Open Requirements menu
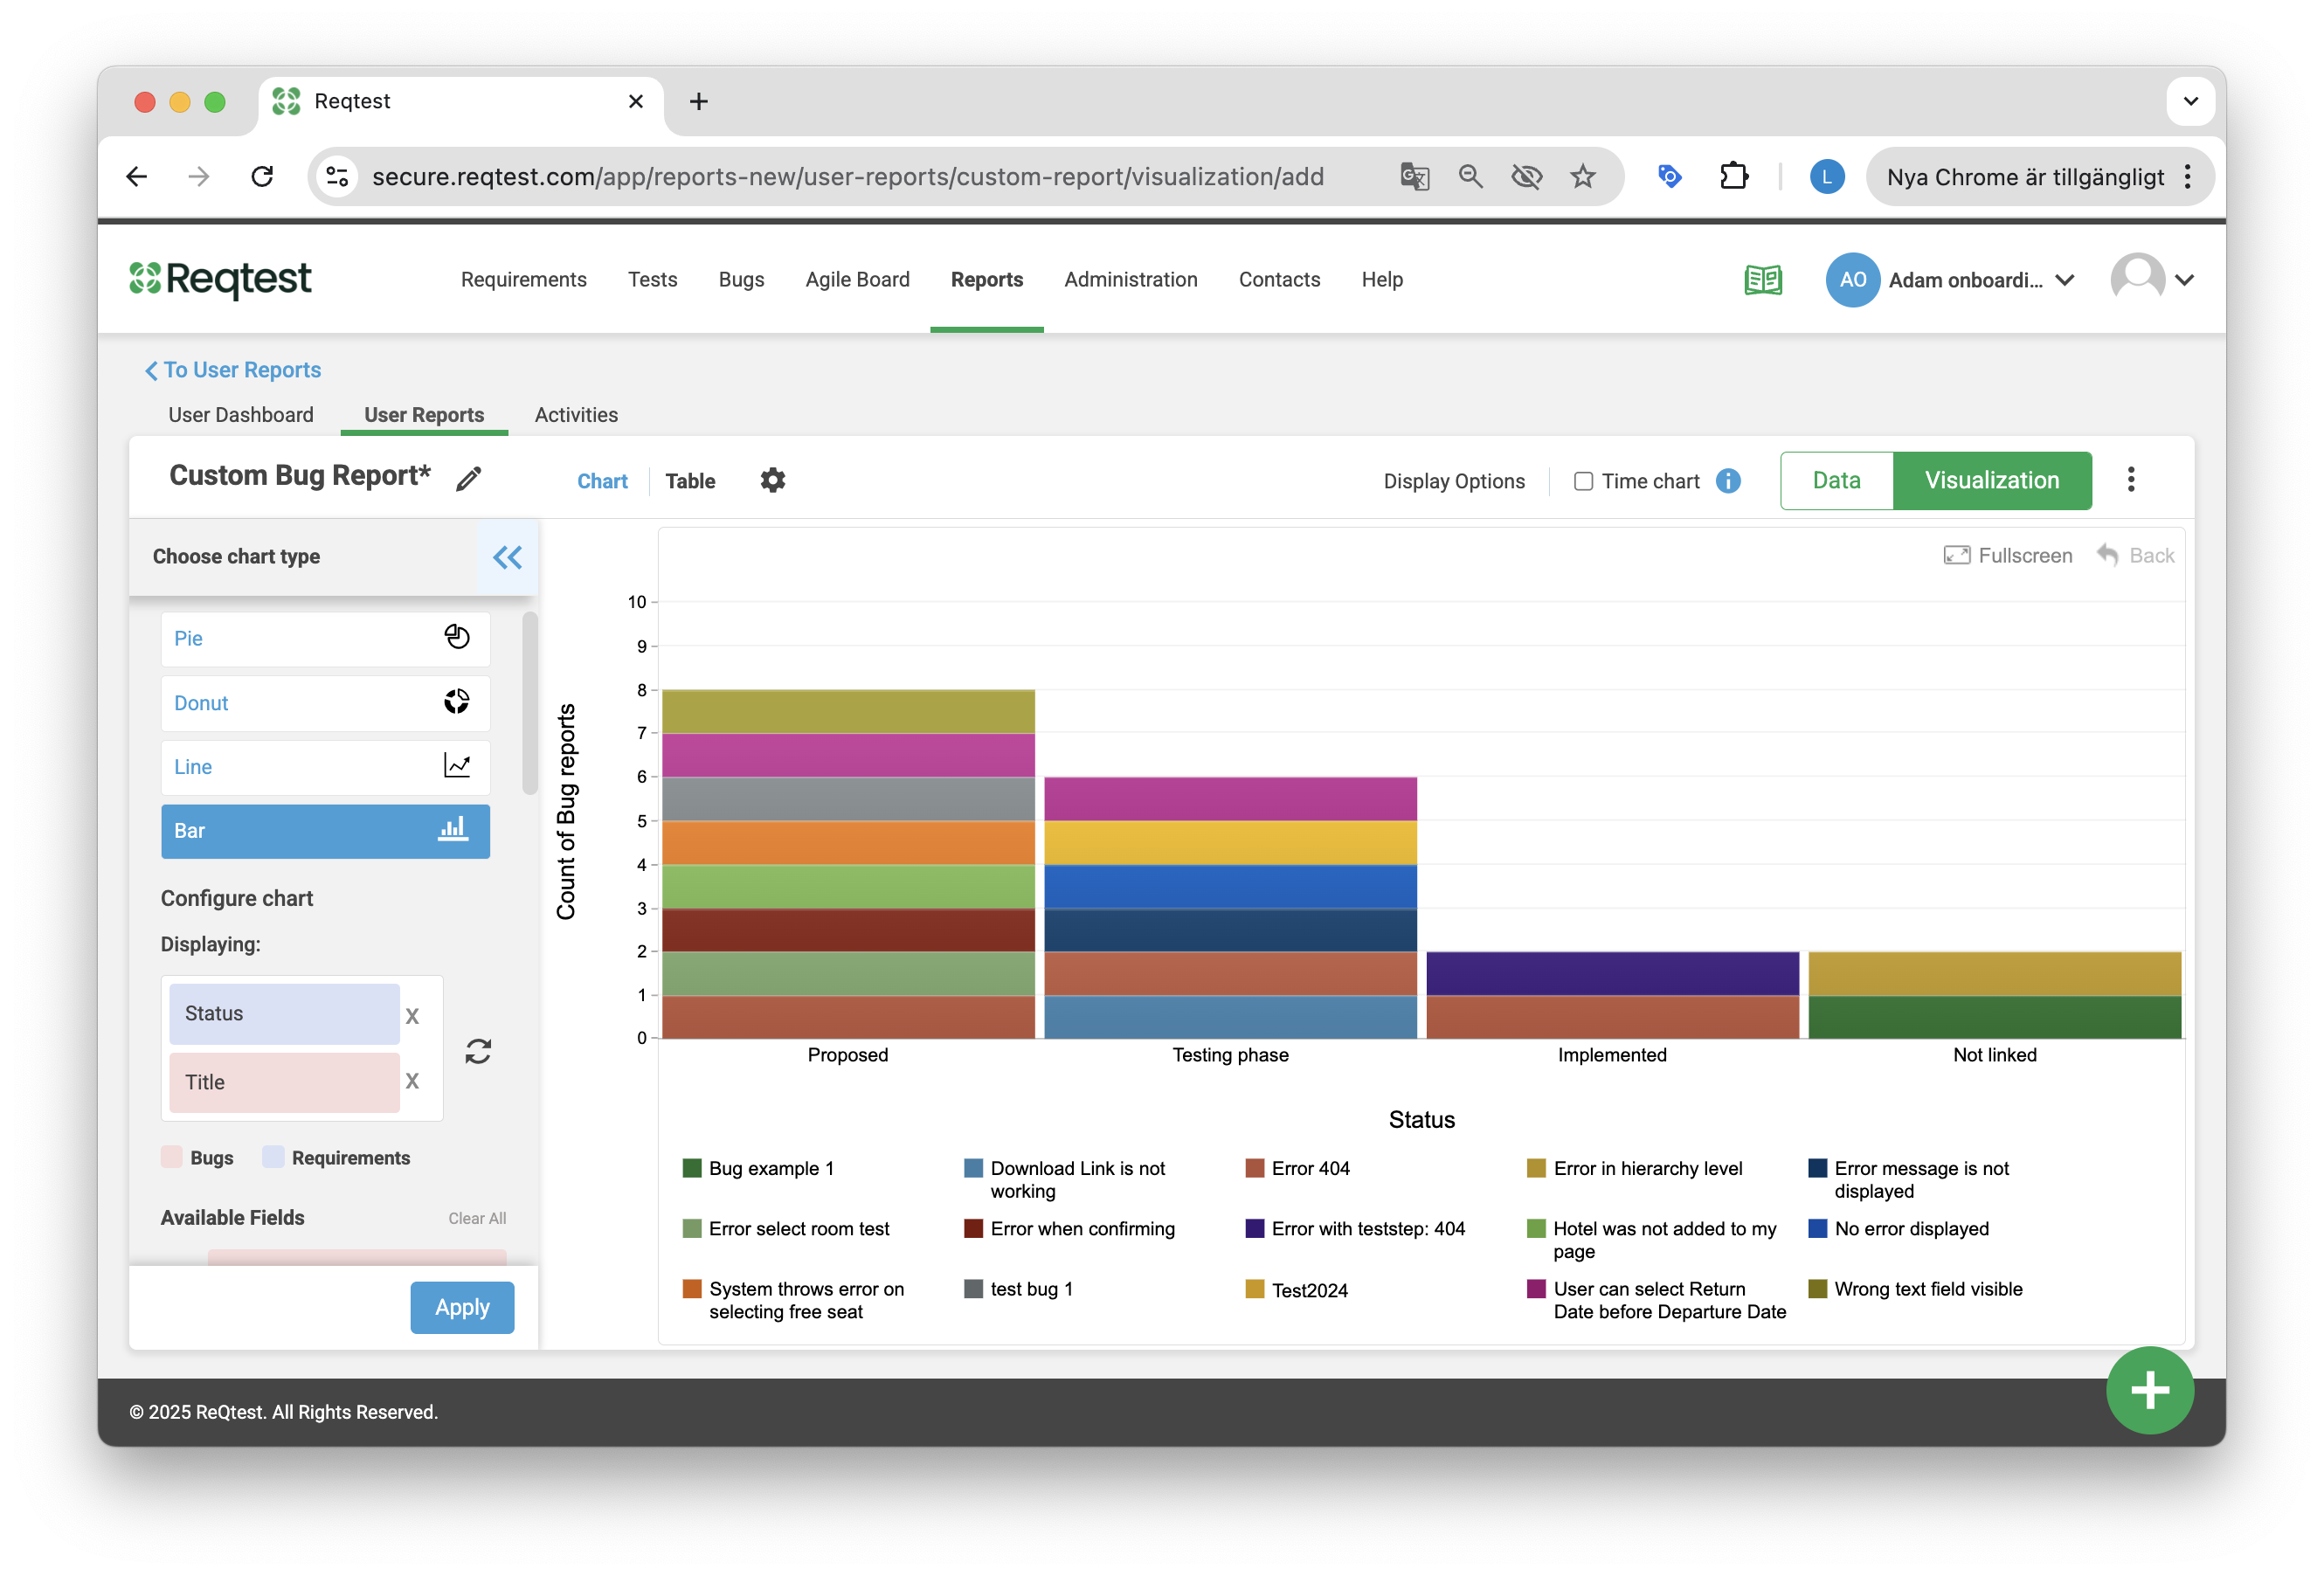The image size is (2324, 1576). coord(523,280)
